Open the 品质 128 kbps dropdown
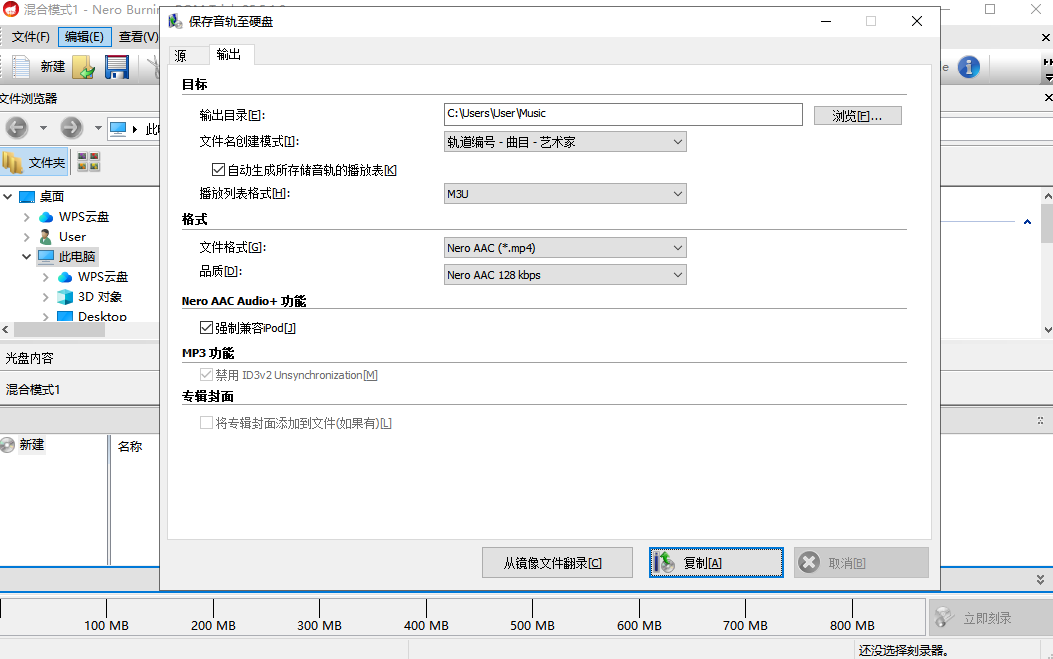 pos(565,275)
